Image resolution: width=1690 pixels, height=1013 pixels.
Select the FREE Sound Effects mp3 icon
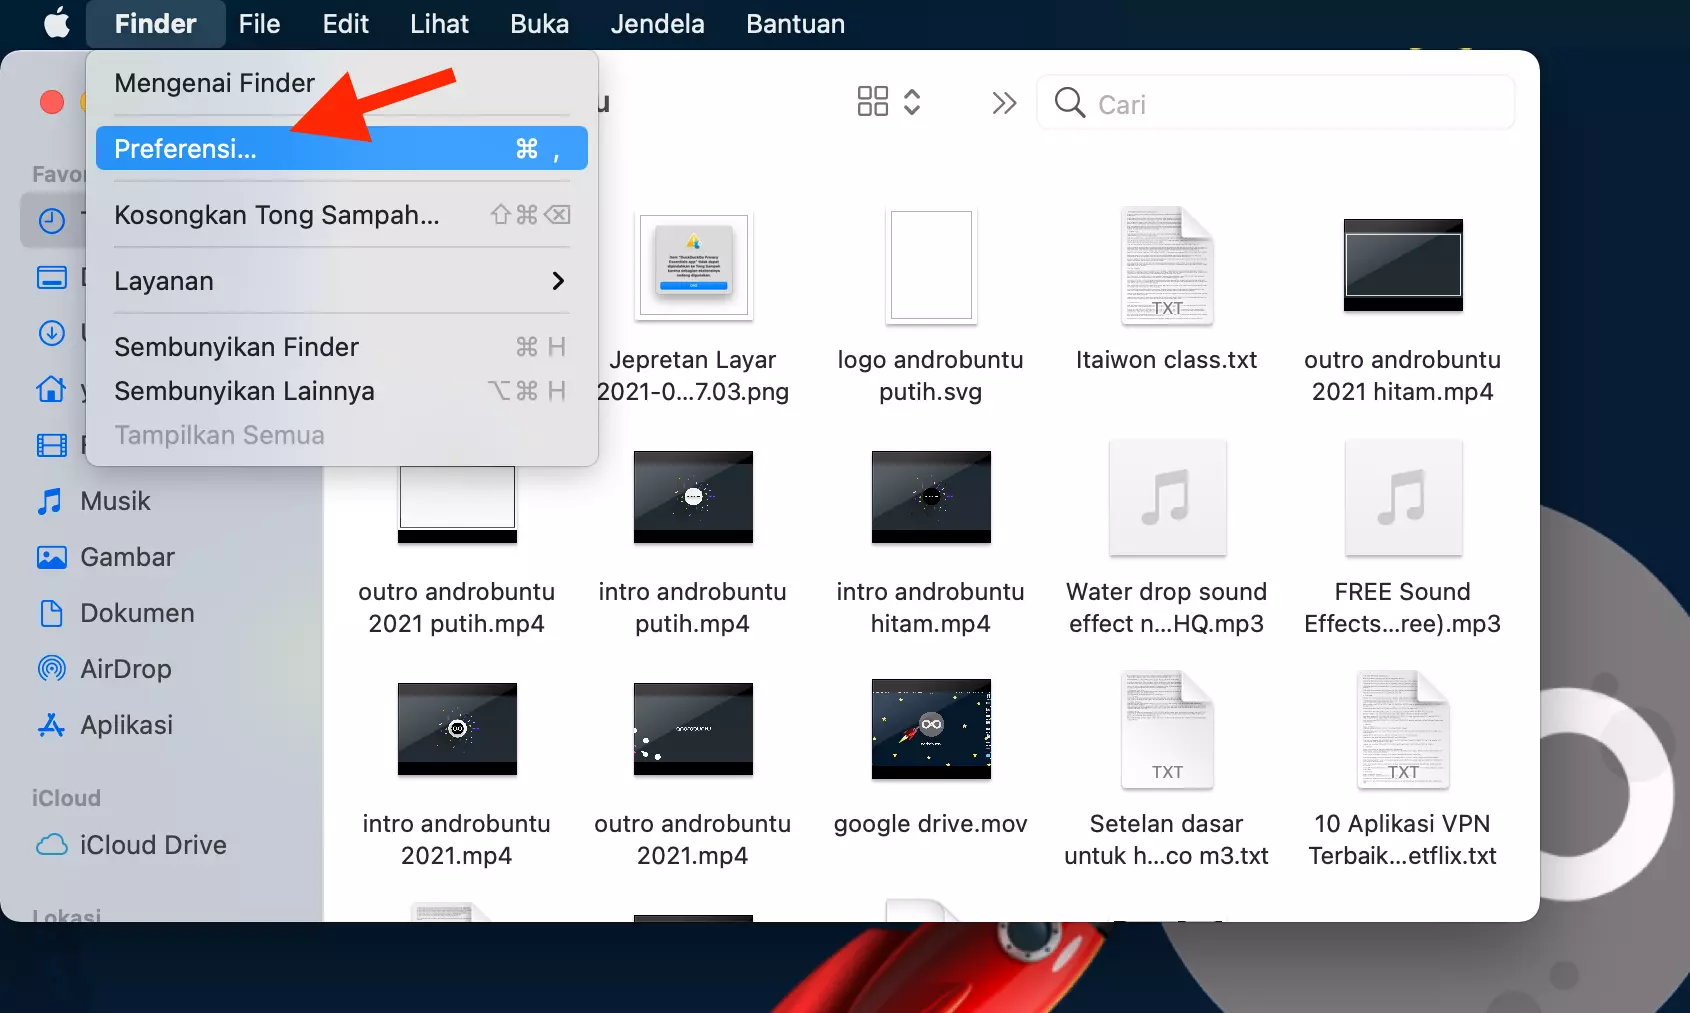[1403, 498]
